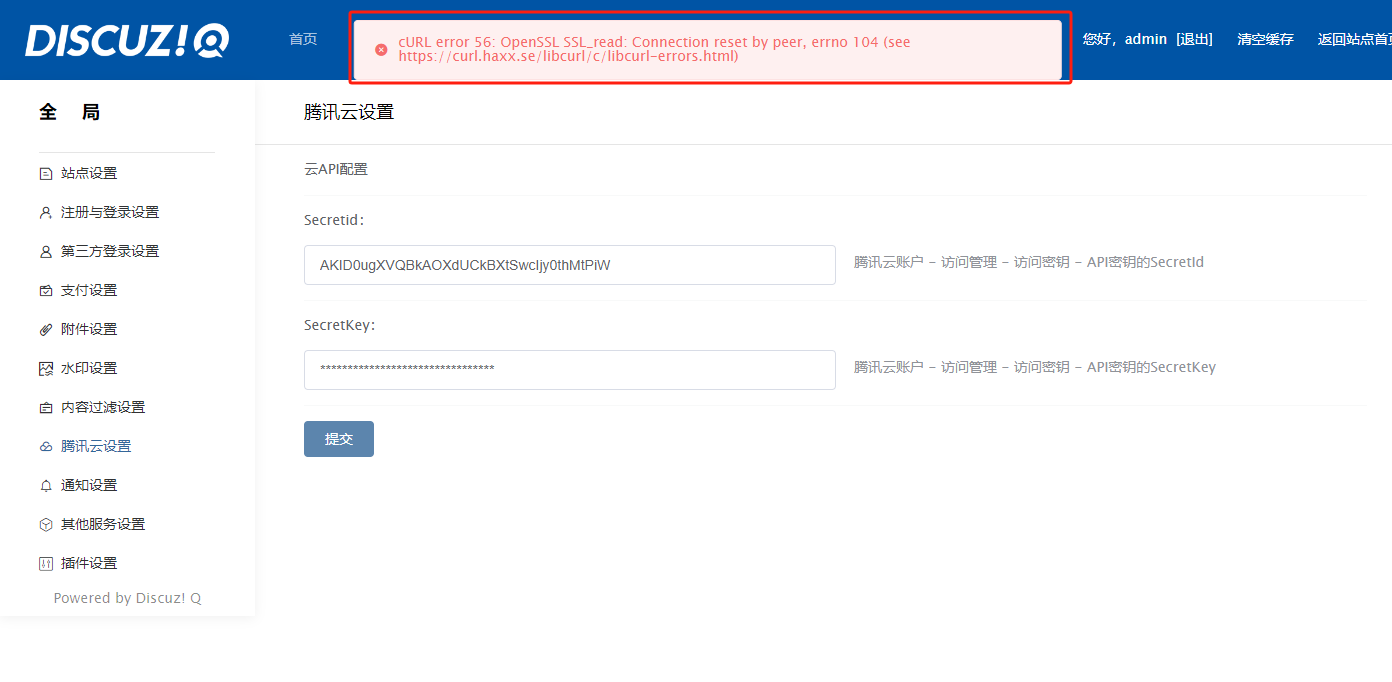The height and width of the screenshot is (682, 1392).
Task: Click the SecretKey hint text on right
Action: (1035, 367)
